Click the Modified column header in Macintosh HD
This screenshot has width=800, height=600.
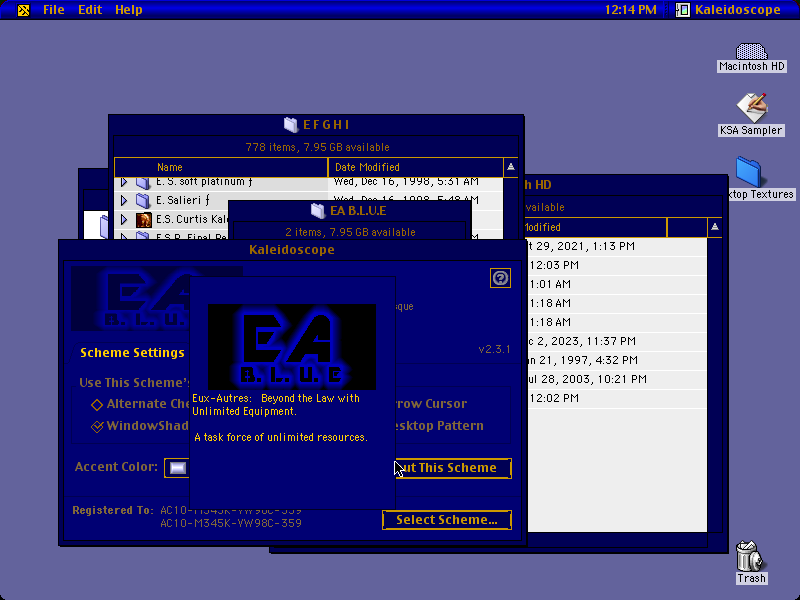tap(594, 227)
